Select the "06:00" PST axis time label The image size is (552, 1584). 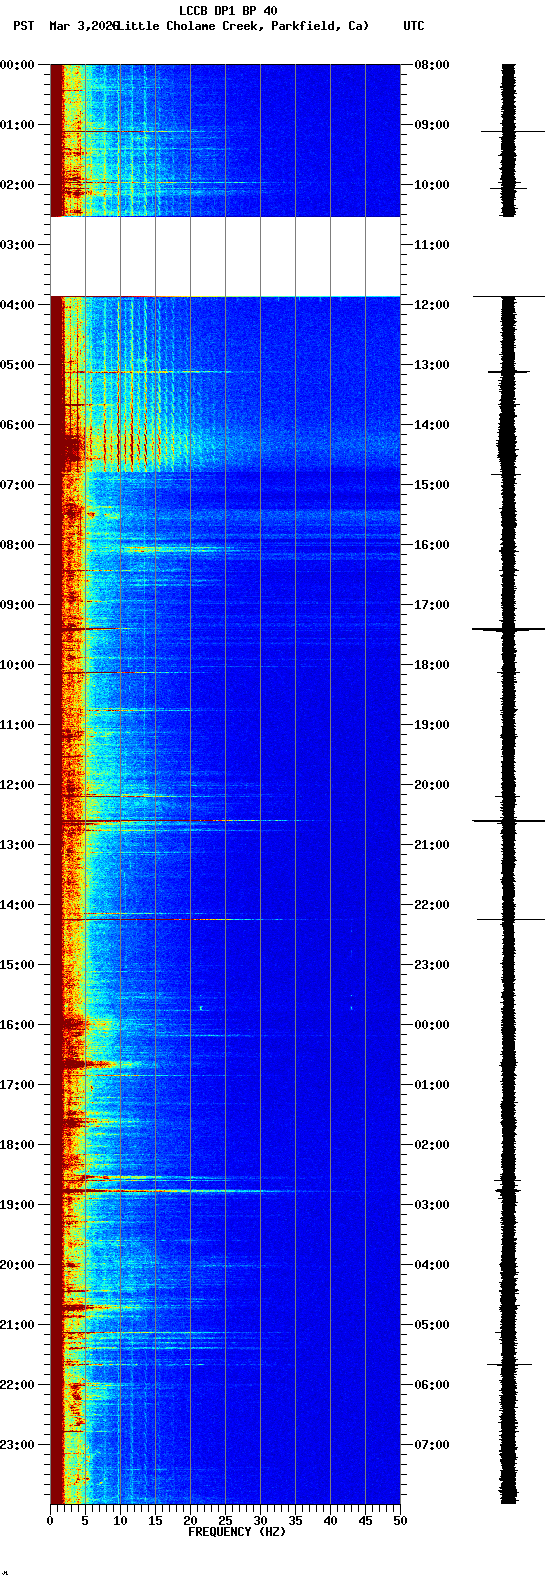click(17, 425)
